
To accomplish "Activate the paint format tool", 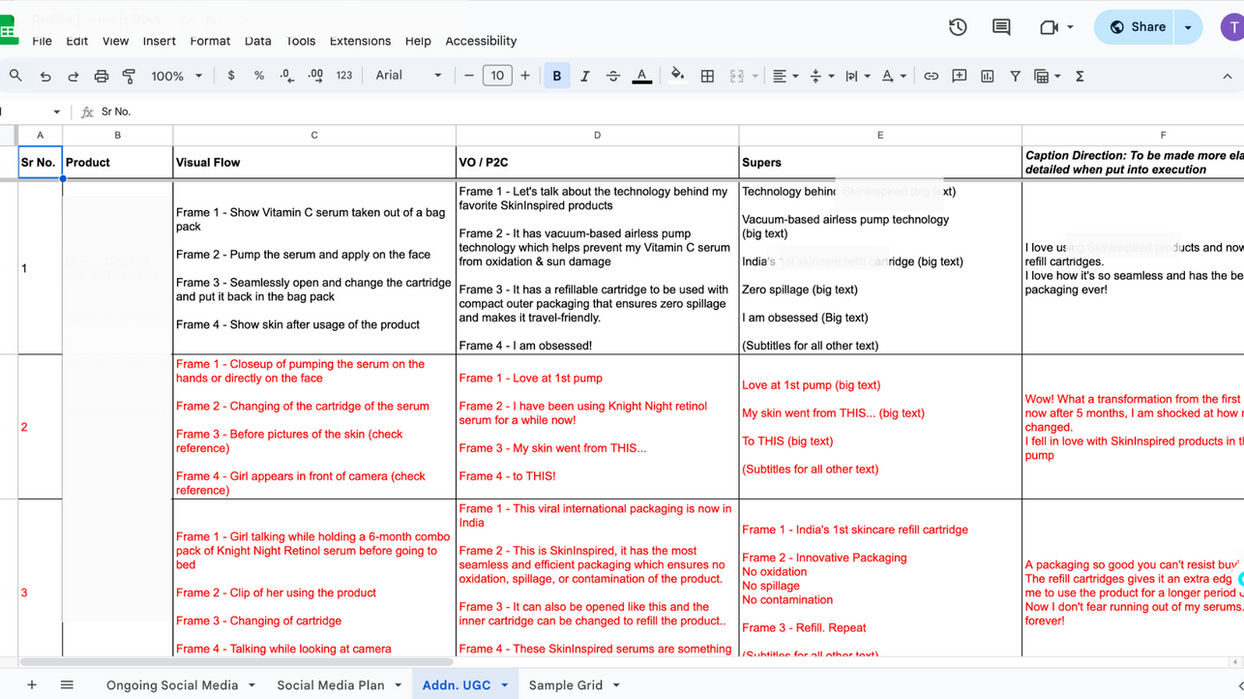I will (x=129, y=76).
